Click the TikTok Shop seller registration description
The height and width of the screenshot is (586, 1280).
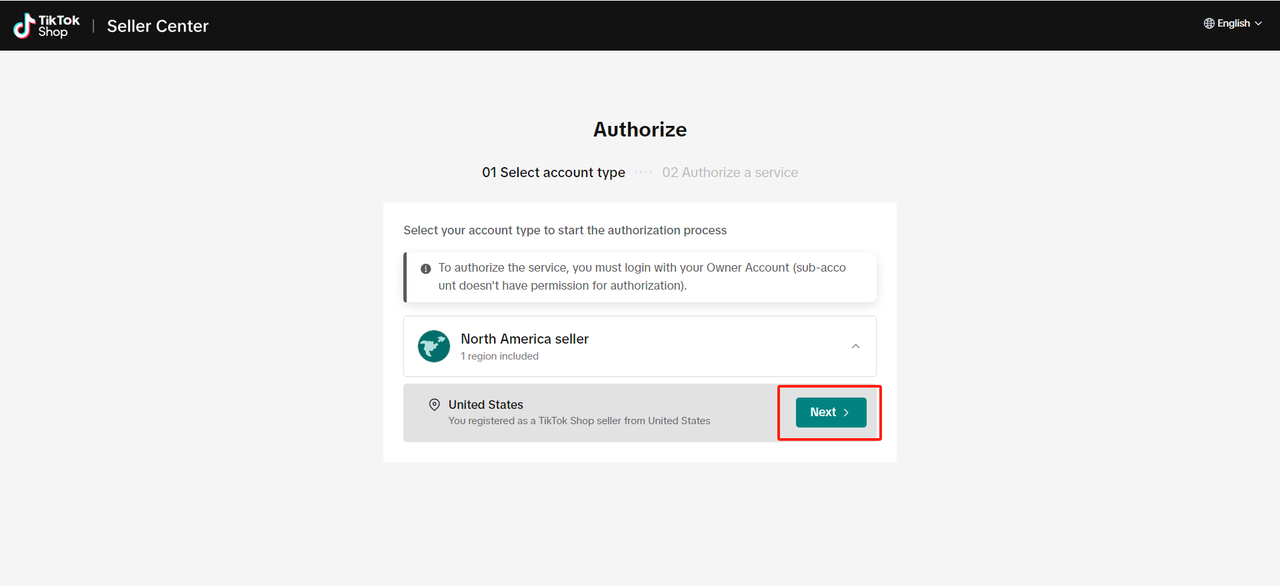click(x=579, y=421)
